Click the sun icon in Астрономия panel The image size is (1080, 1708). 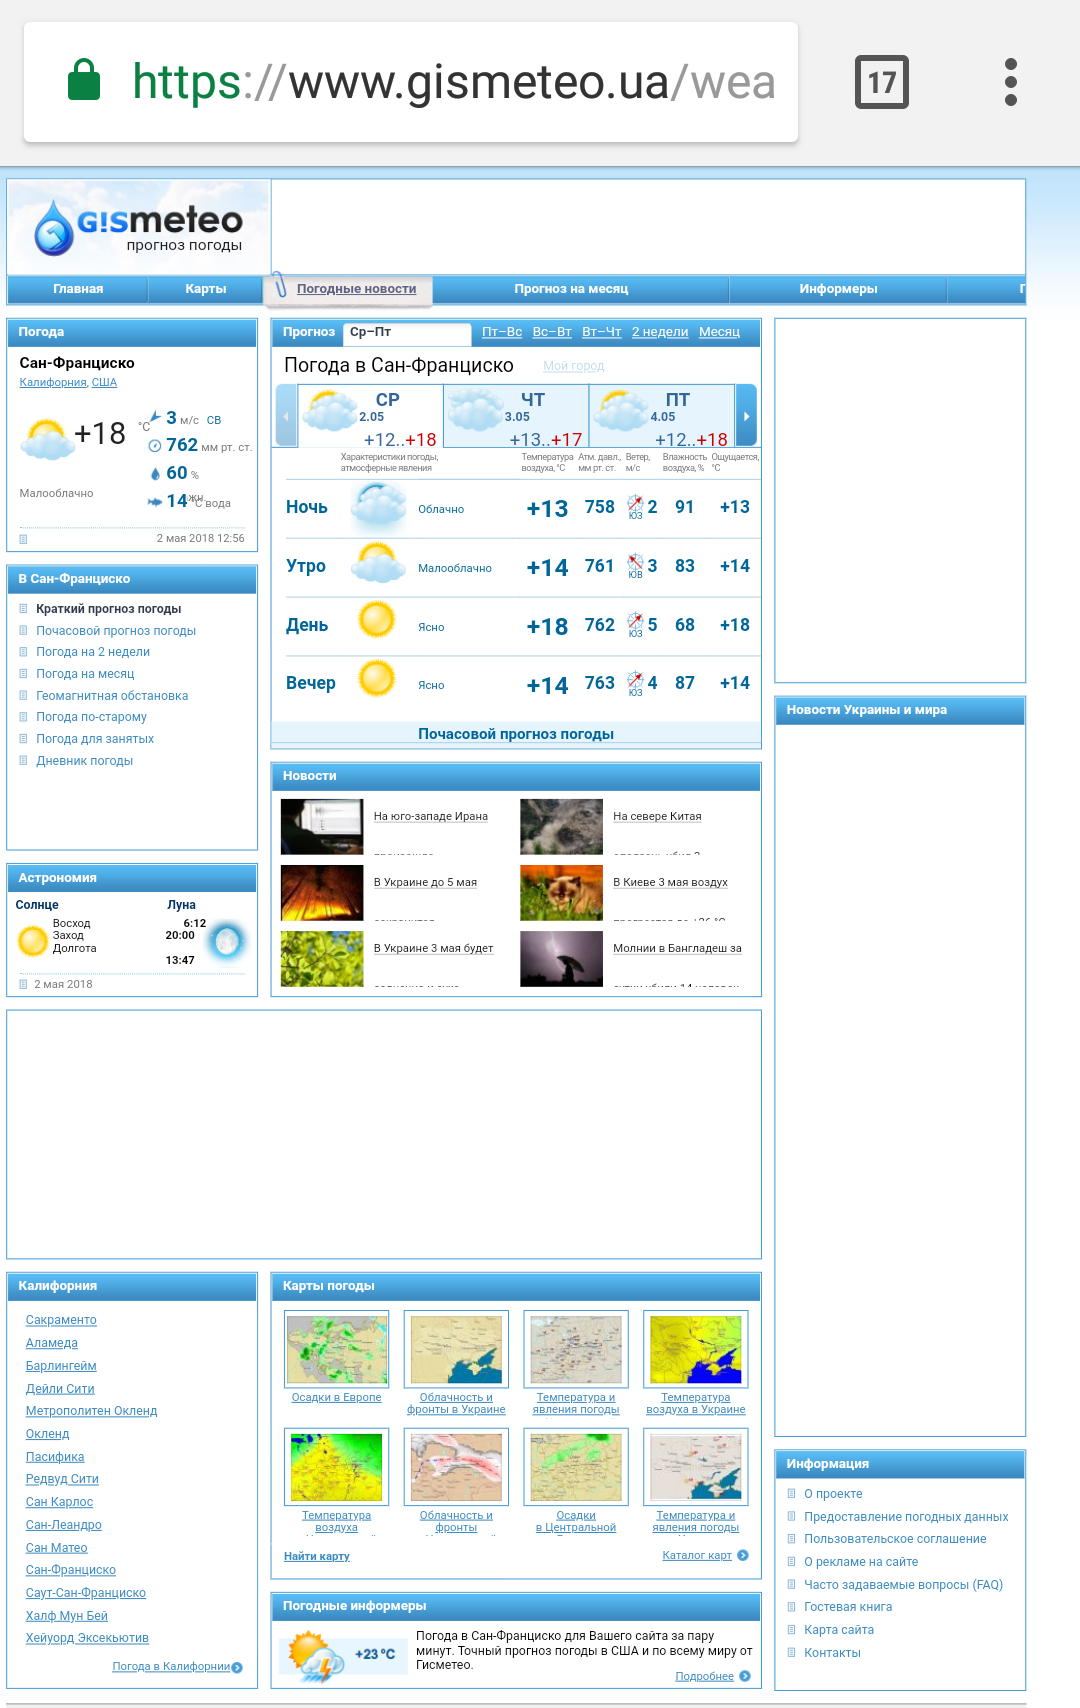tap(33, 941)
